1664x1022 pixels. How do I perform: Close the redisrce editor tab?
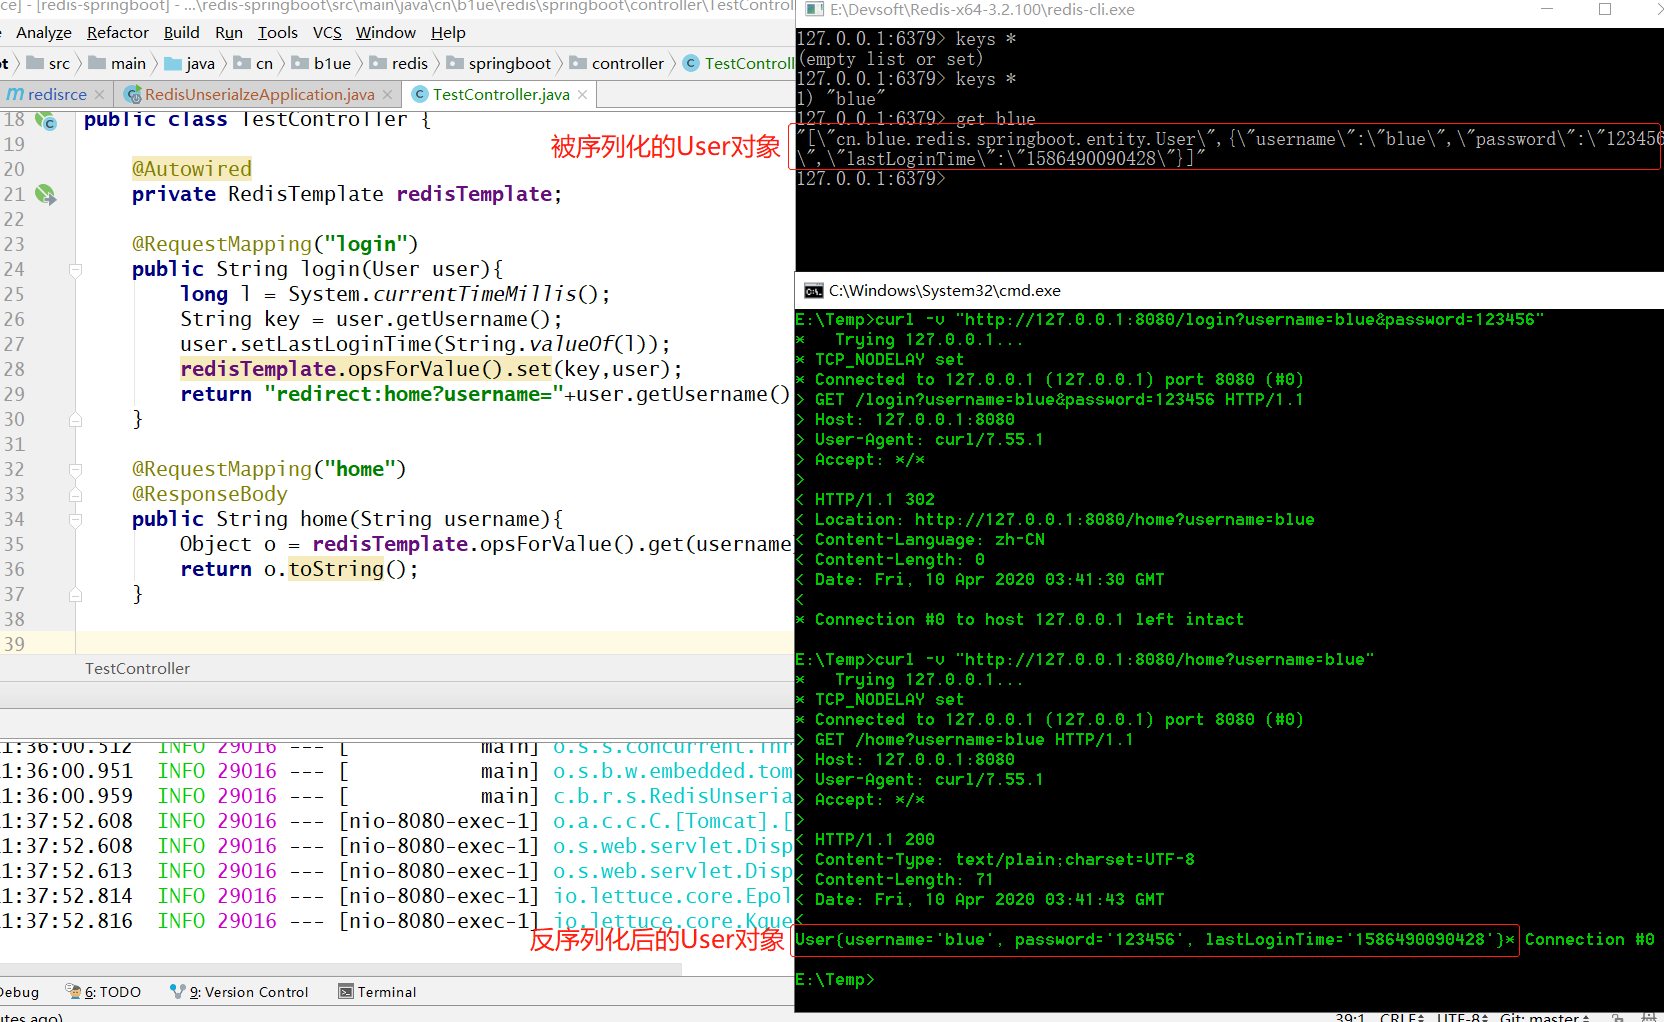click(99, 94)
